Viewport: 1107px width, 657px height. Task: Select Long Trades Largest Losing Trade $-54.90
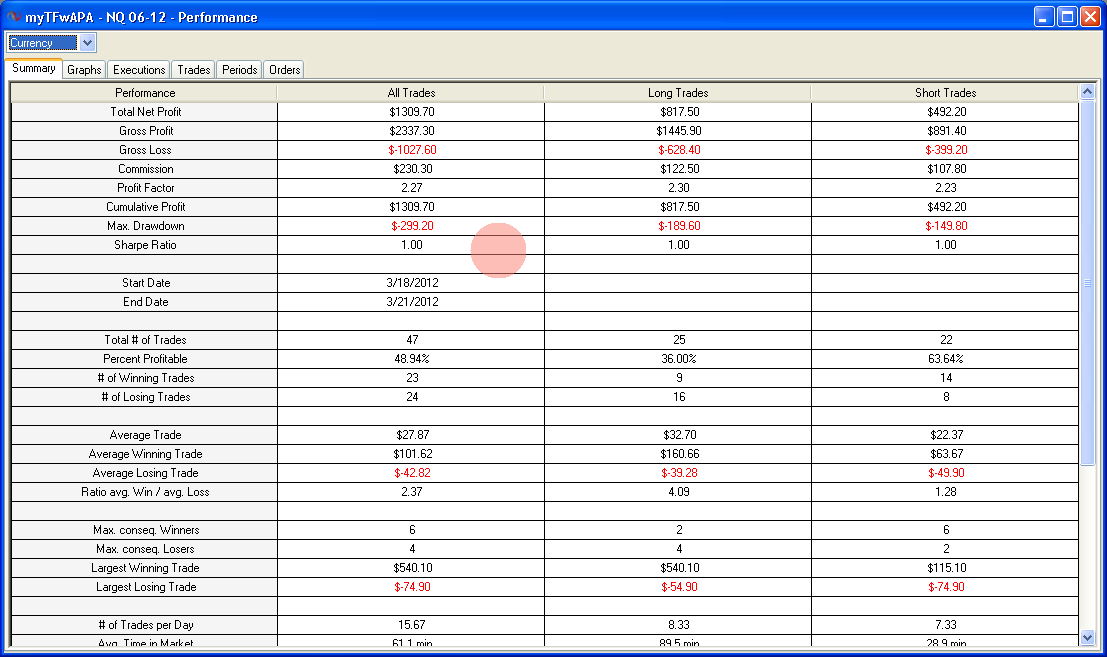[x=678, y=588]
